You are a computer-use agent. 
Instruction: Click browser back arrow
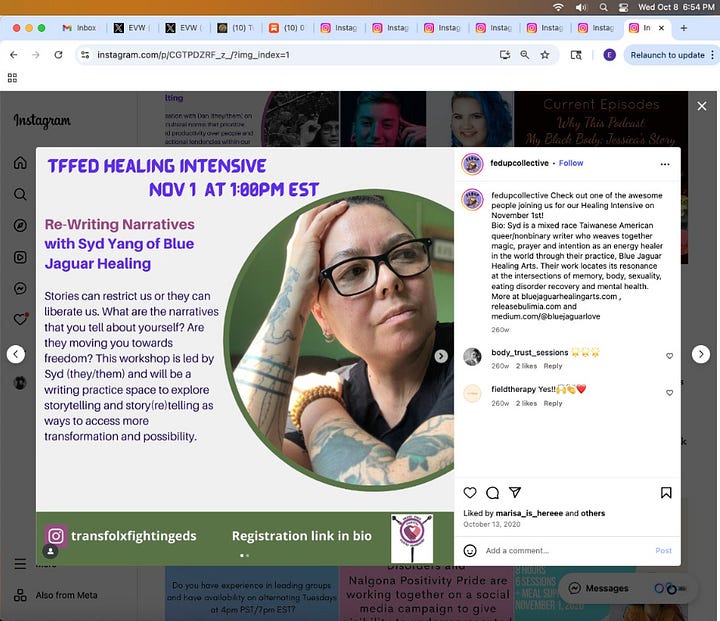click(14, 55)
